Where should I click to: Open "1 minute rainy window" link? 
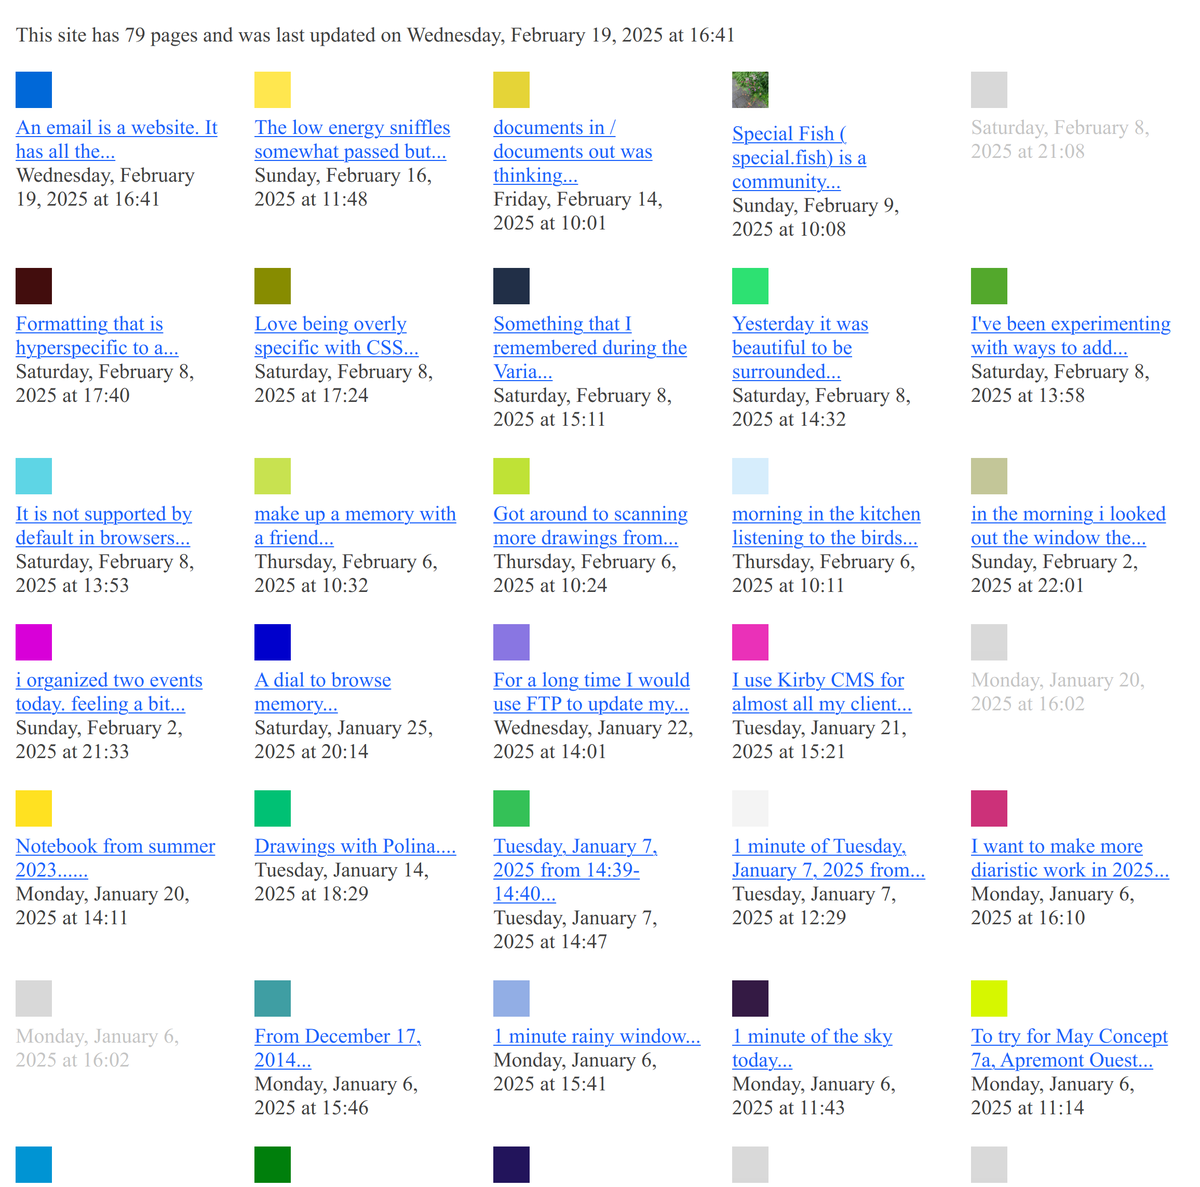597,1036
